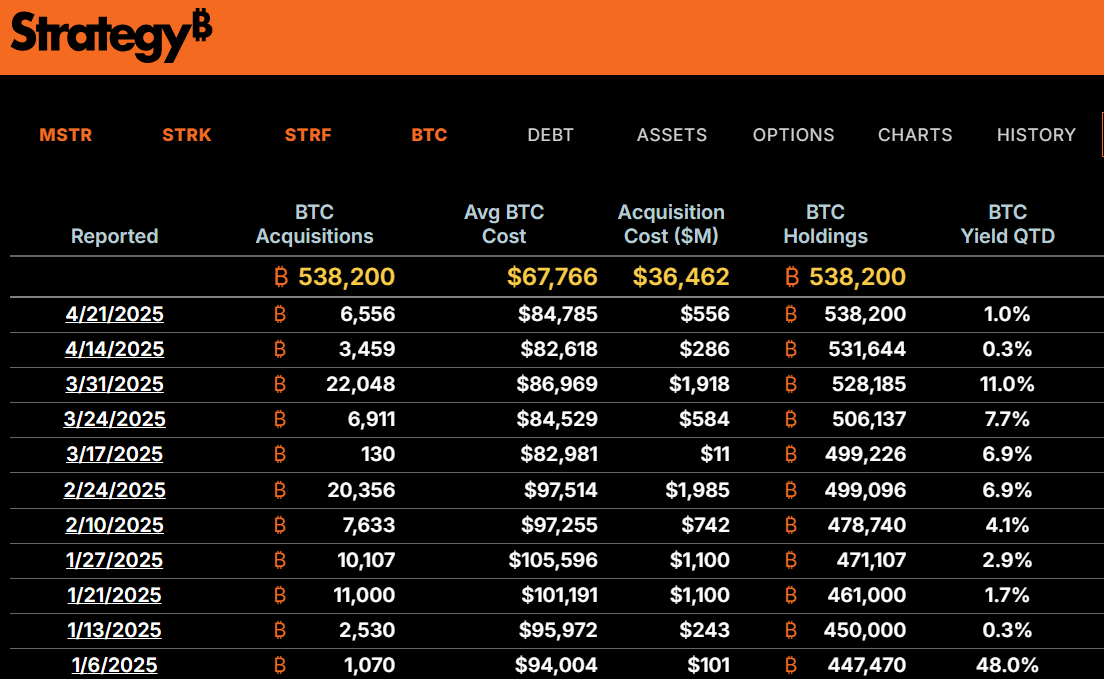Click the Avg BTC Cost column header
This screenshot has height=679, width=1104.
pos(504,224)
